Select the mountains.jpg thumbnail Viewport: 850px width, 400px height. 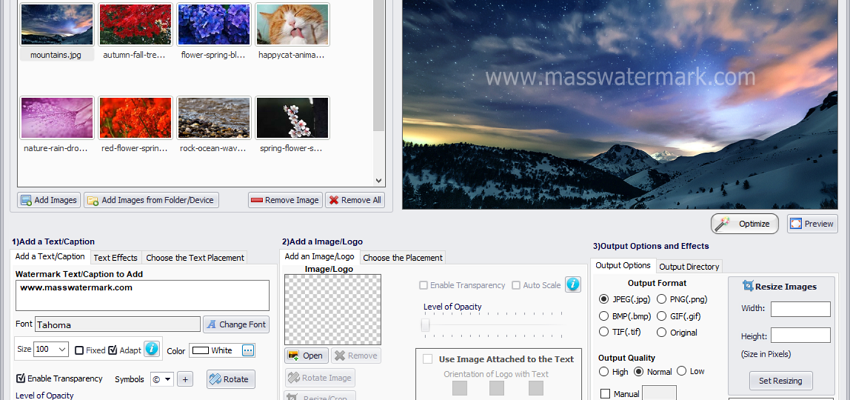click(57, 25)
